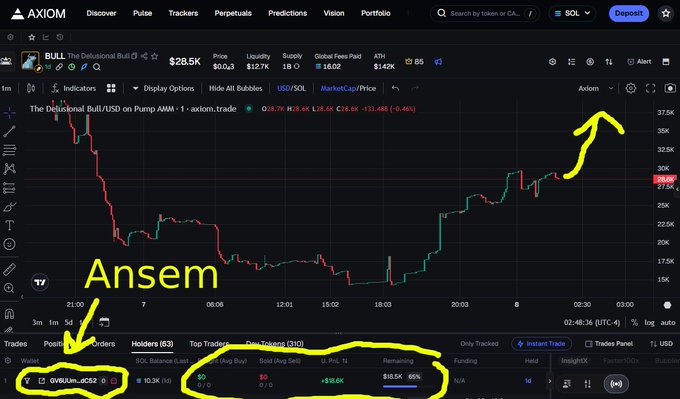The width and height of the screenshot is (680, 399).
Task: Open the Pulse page
Action: 142,13
